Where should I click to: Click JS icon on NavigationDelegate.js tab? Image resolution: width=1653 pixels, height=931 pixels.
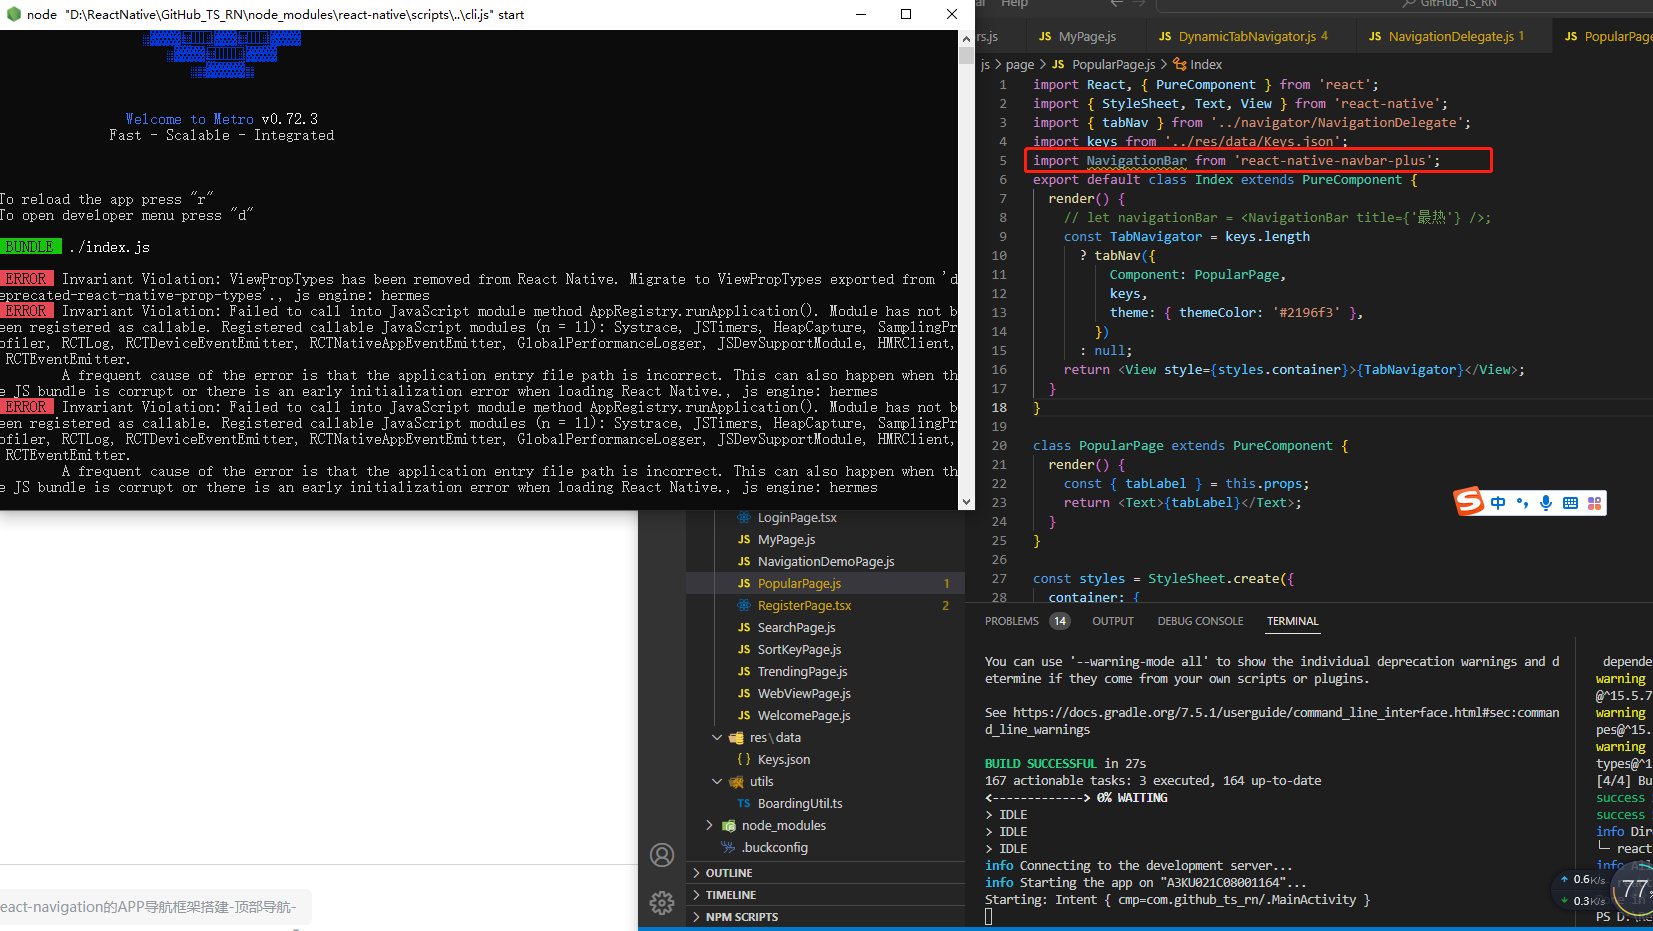pyautogui.click(x=1375, y=37)
